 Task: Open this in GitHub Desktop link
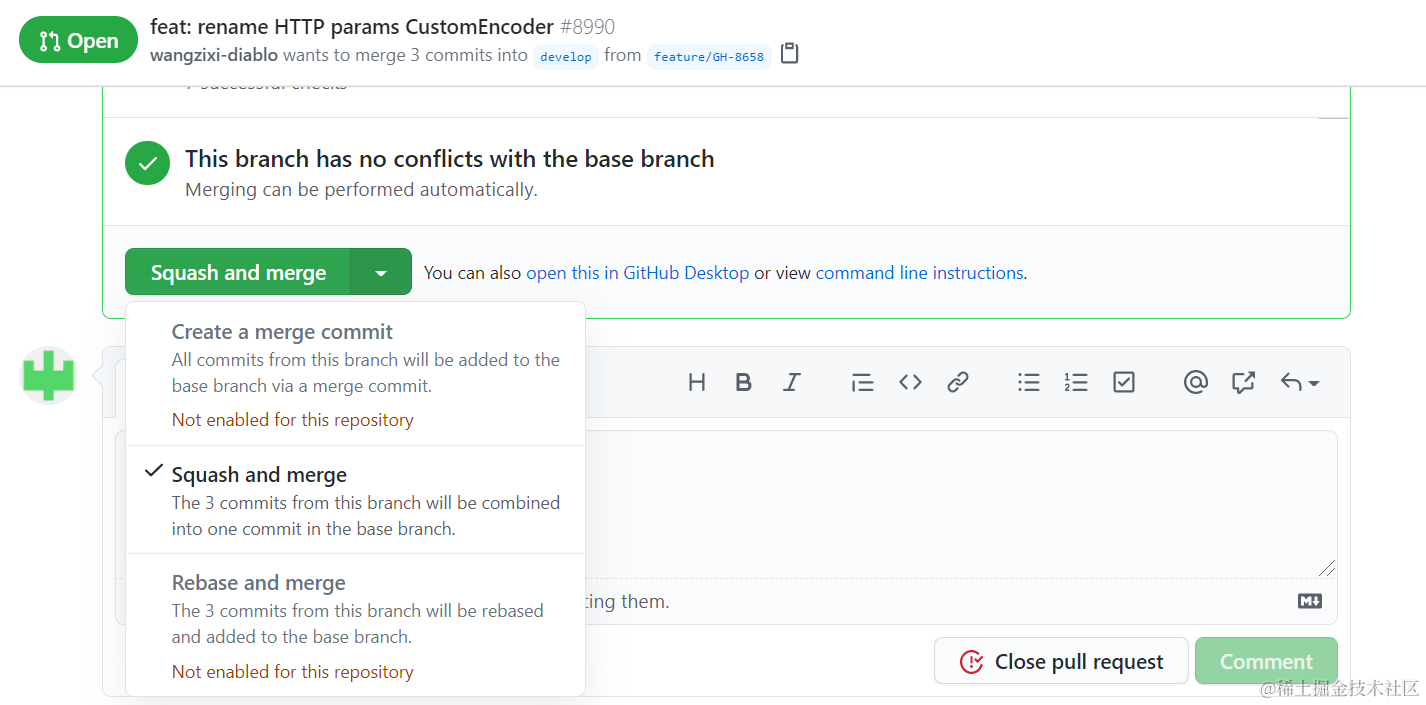coord(637,273)
